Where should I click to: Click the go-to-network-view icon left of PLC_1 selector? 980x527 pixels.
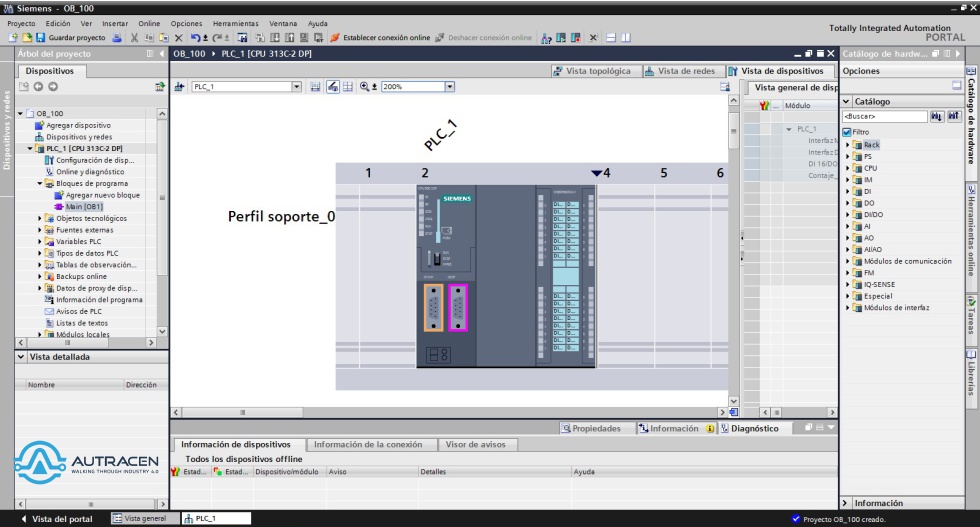179,86
